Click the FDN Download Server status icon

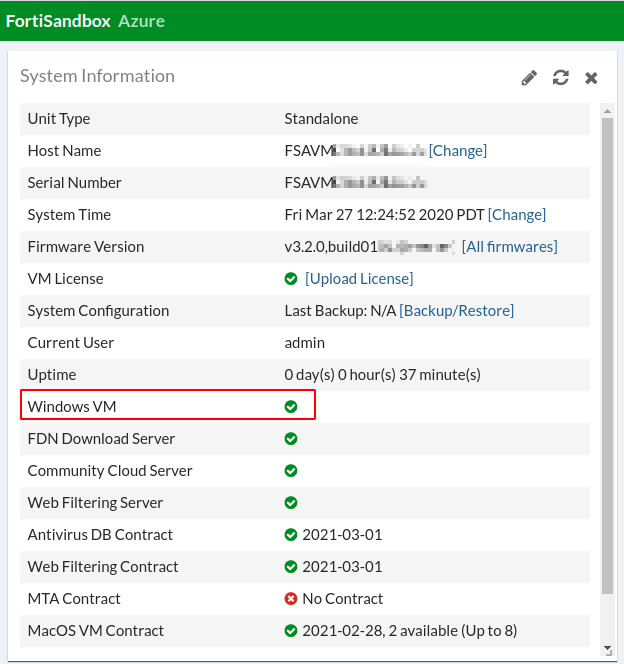click(x=291, y=439)
